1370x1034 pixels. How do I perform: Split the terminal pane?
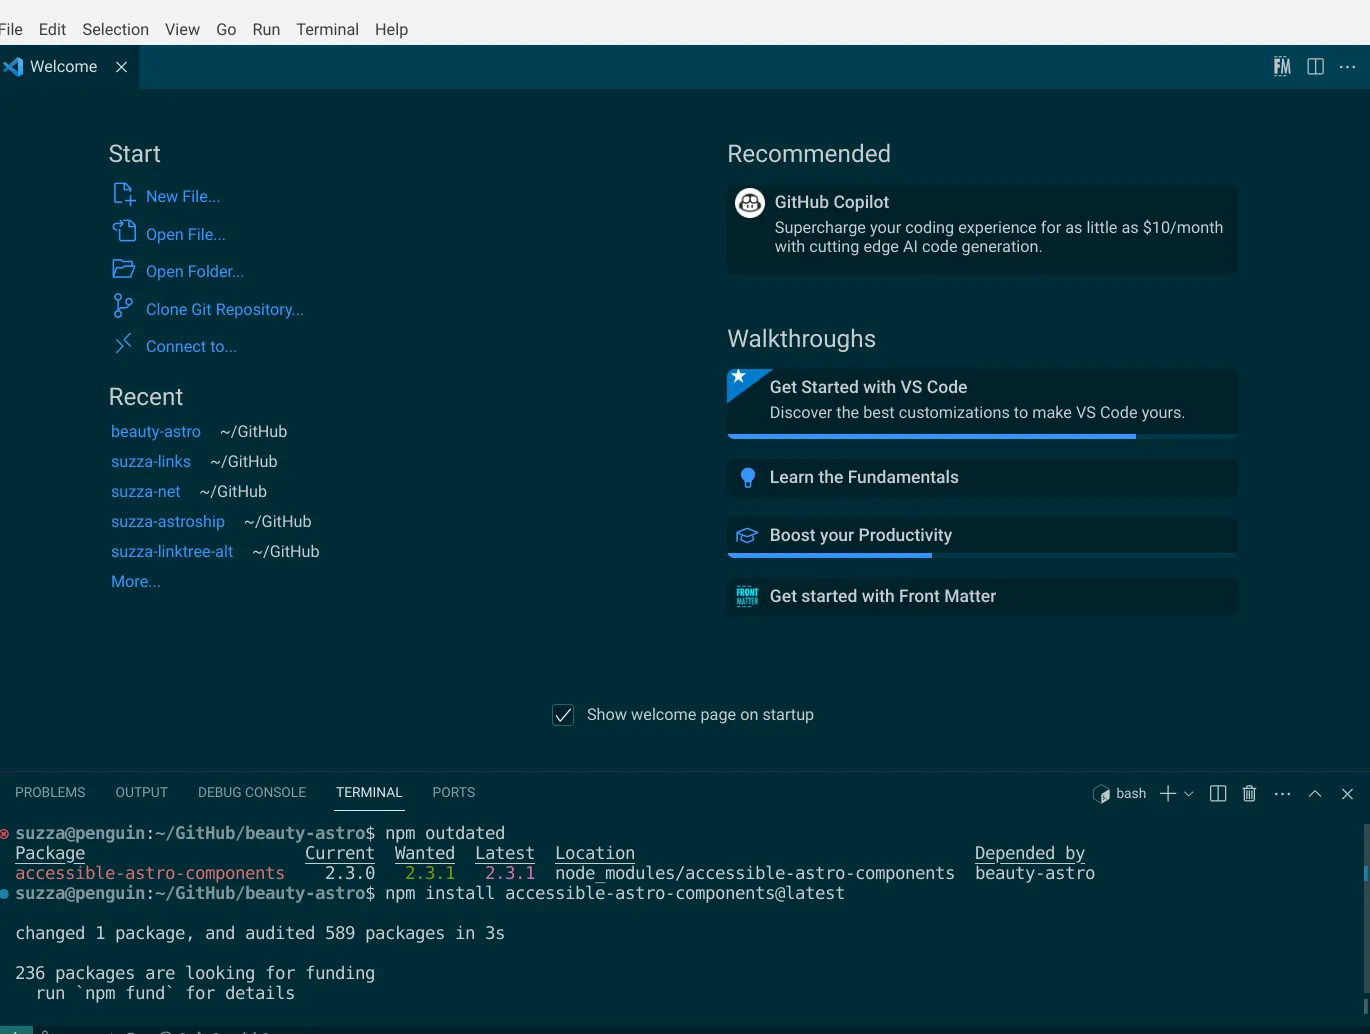click(1218, 794)
